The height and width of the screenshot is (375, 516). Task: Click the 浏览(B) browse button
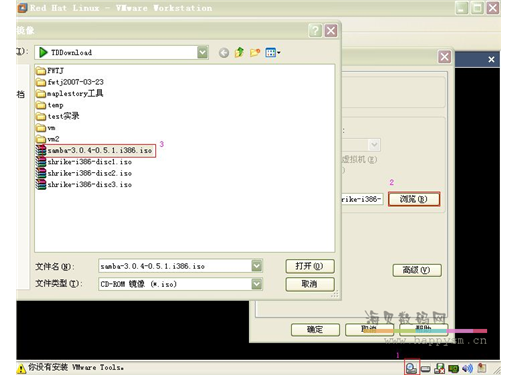414,199
